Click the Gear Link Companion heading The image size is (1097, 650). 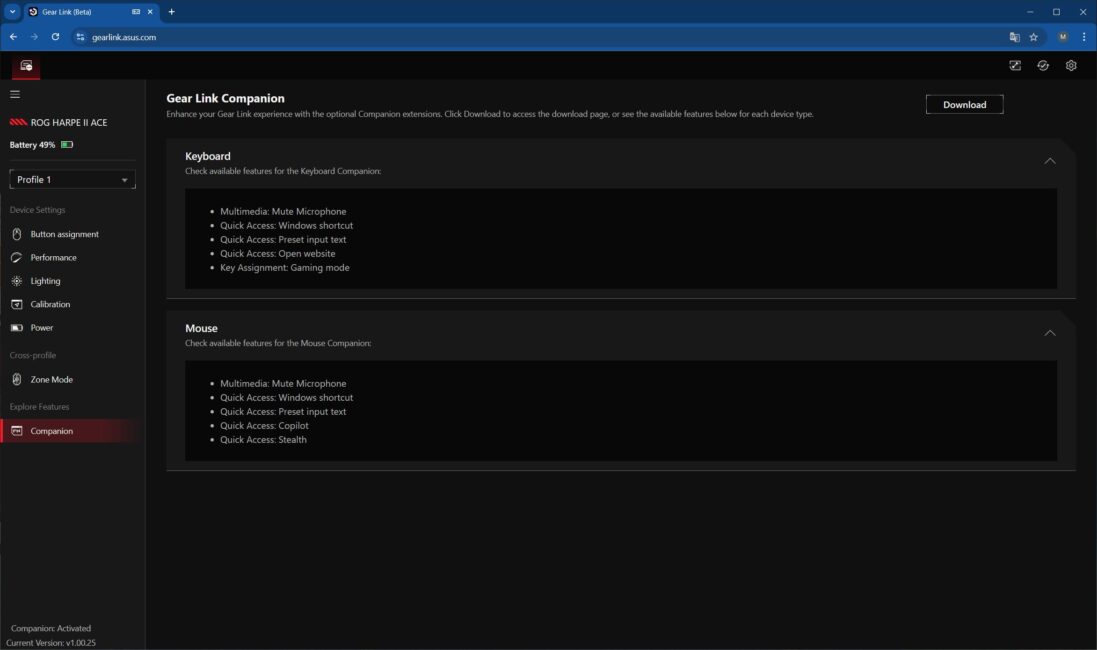click(225, 99)
